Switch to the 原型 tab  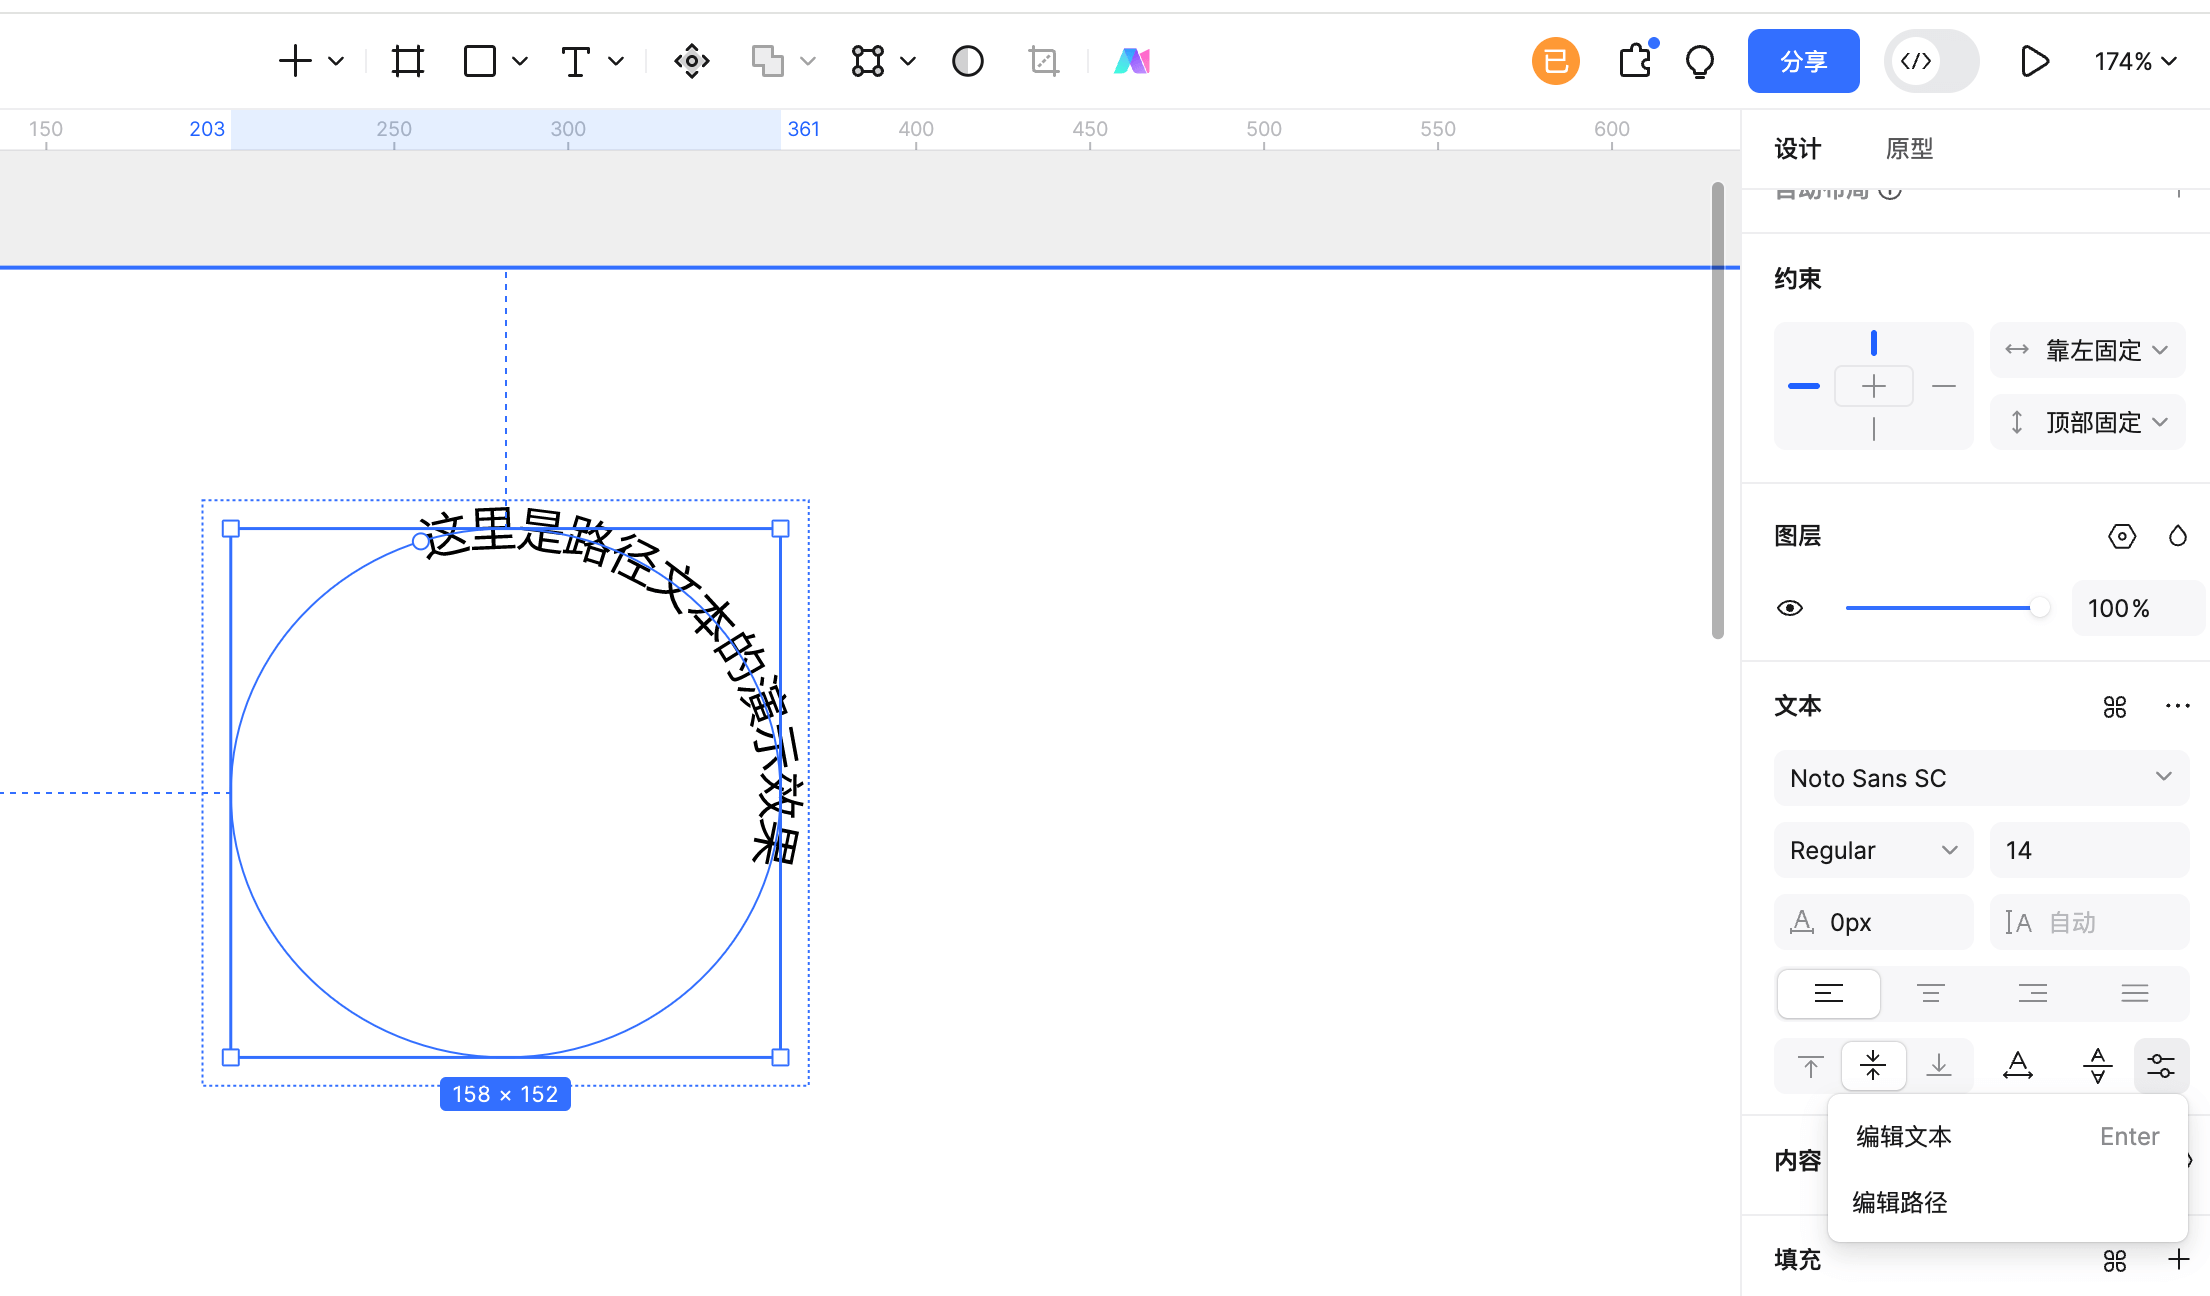pyautogui.click(x=1909, y=149)
